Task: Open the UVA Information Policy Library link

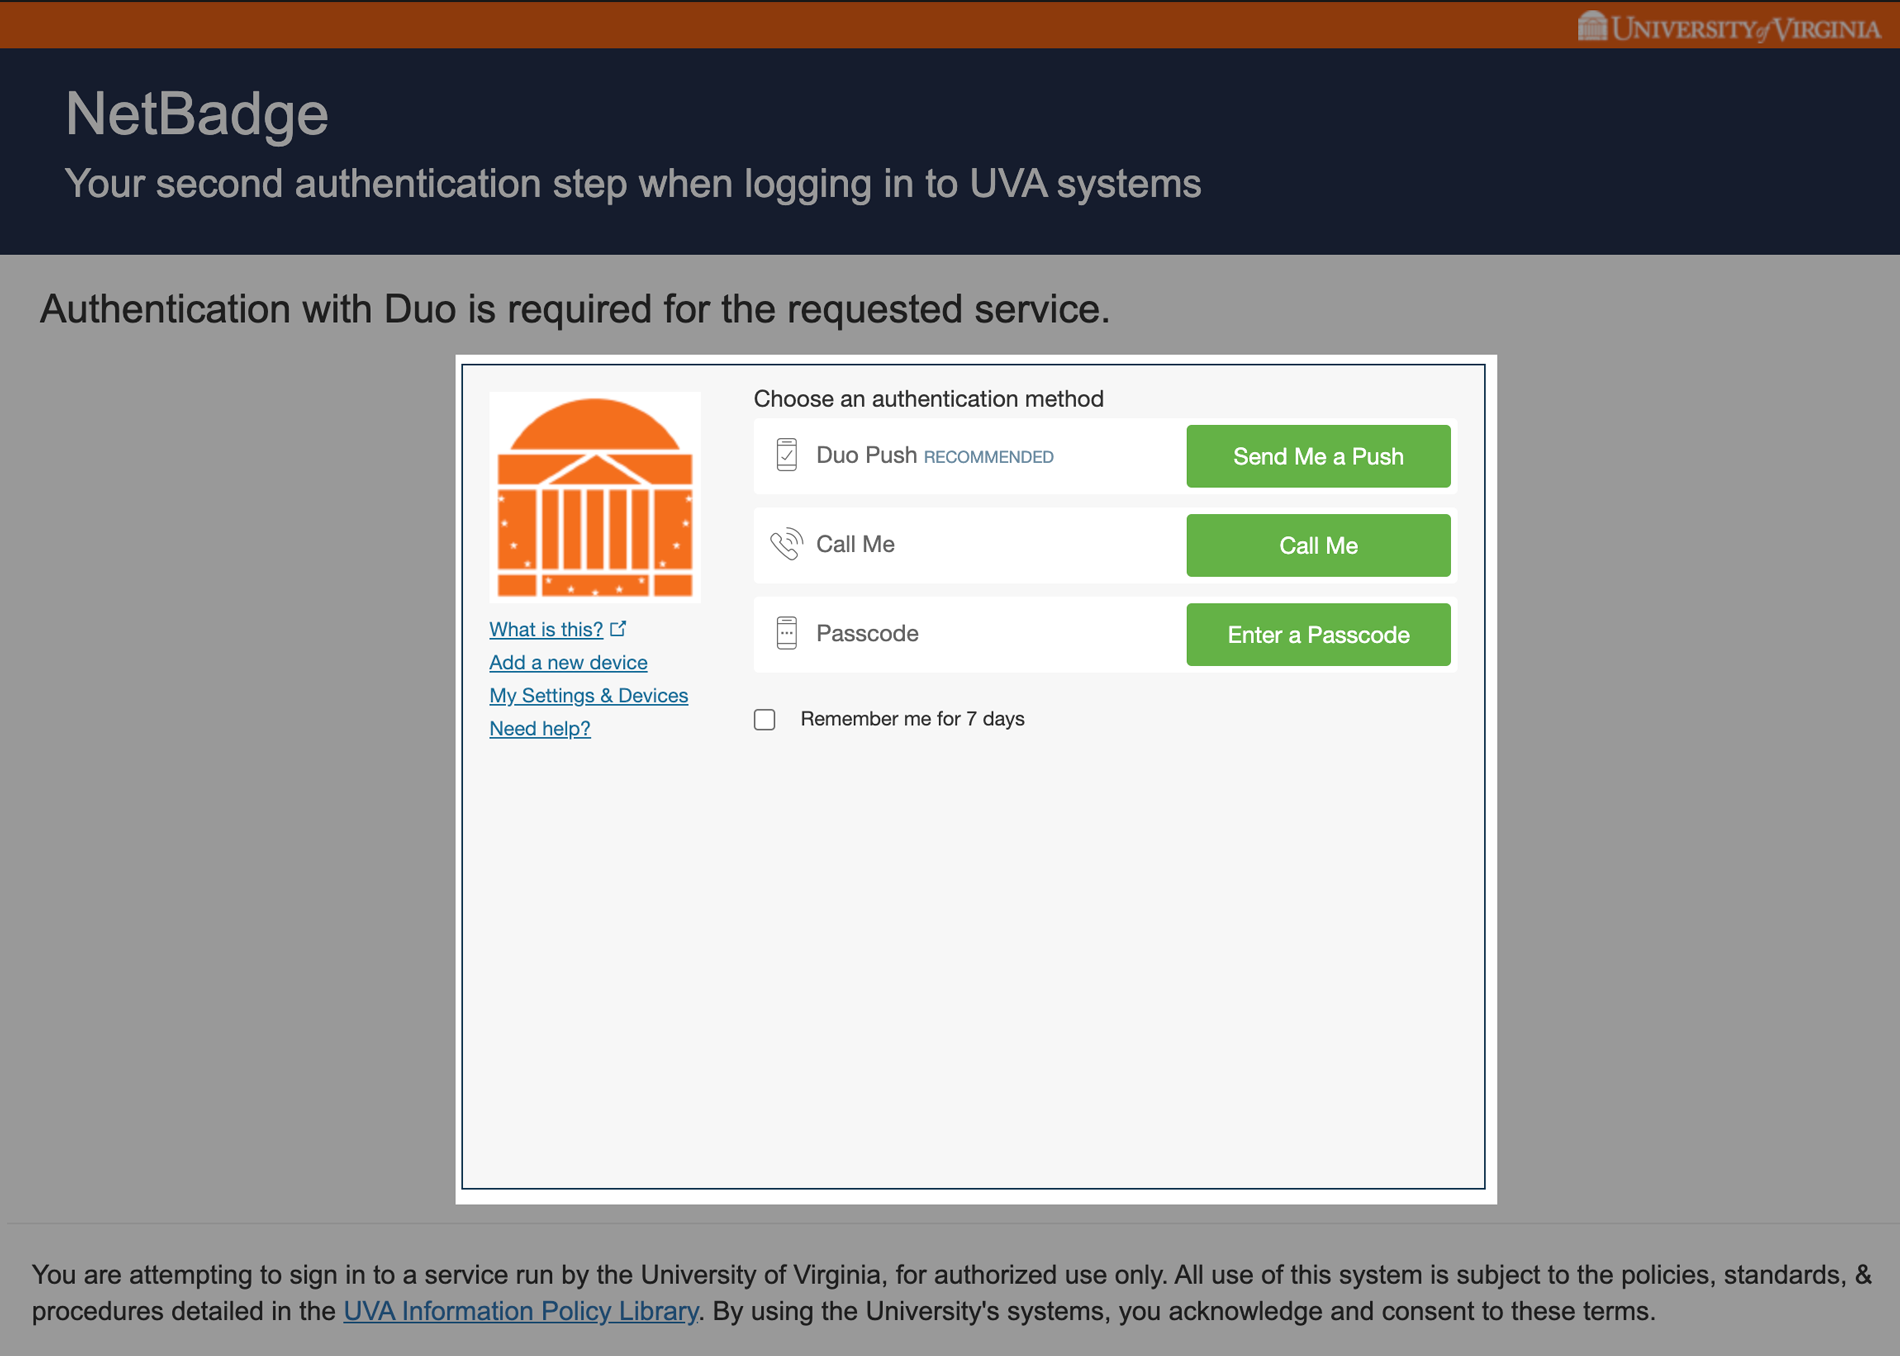Action: tap(521, 1311)
